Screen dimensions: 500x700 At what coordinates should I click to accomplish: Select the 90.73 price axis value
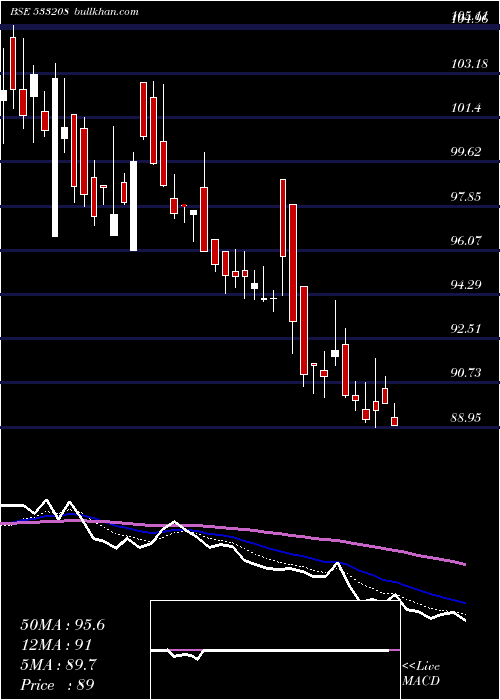click(x=466, y=373)
